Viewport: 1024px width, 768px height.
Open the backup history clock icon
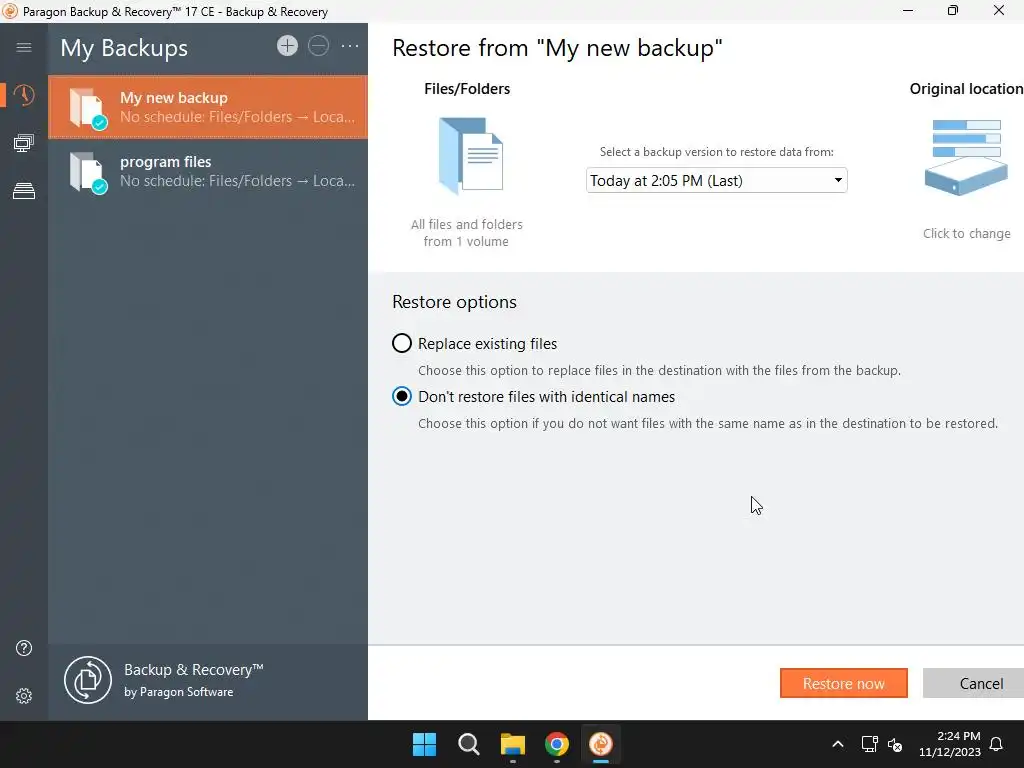pyautogui.click(x=24, y=95)
